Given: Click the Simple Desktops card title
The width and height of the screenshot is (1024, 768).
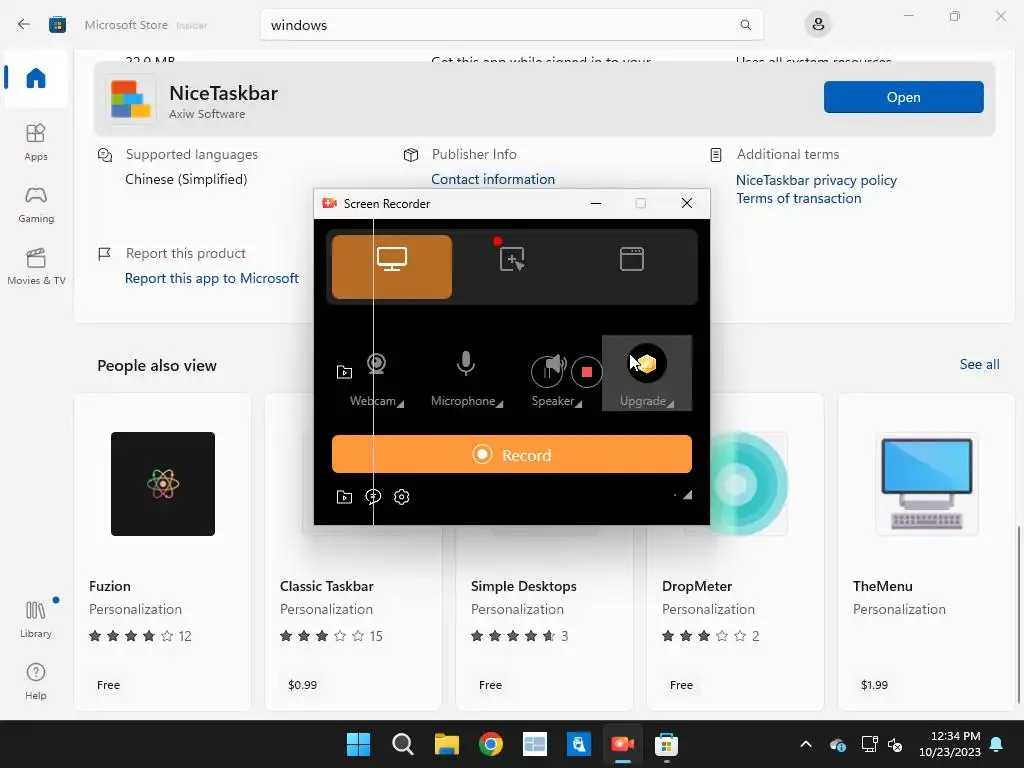Looking at the screenshot, I should 524,586.
